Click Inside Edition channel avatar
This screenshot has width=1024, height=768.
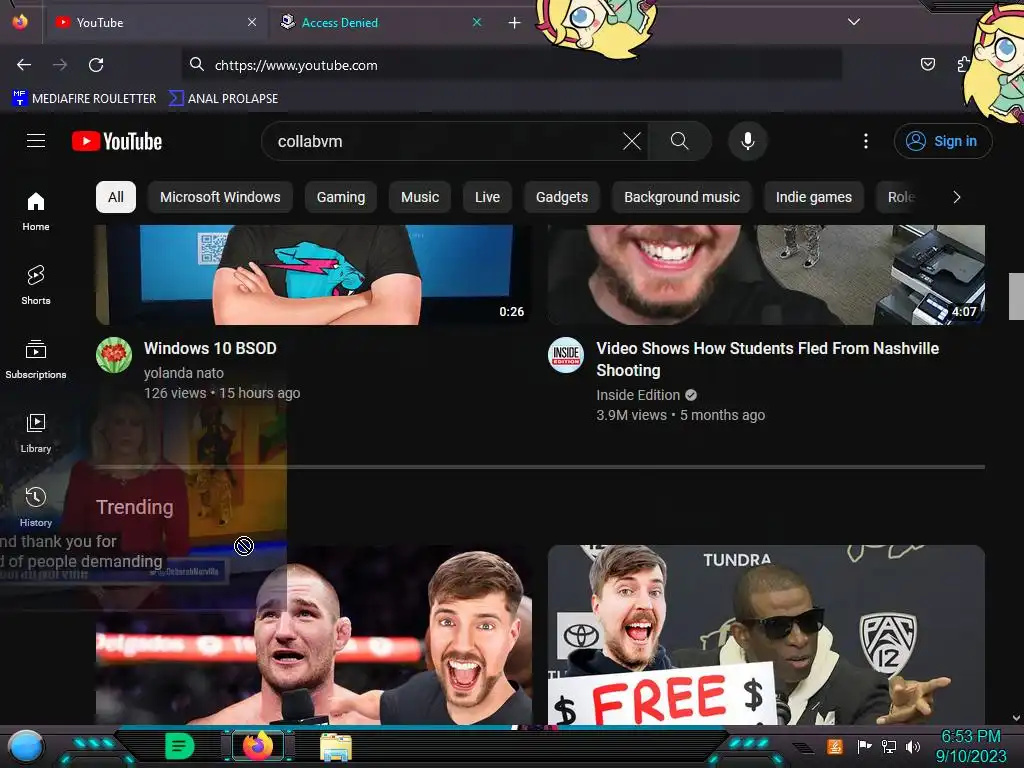[x=566, y=355]
